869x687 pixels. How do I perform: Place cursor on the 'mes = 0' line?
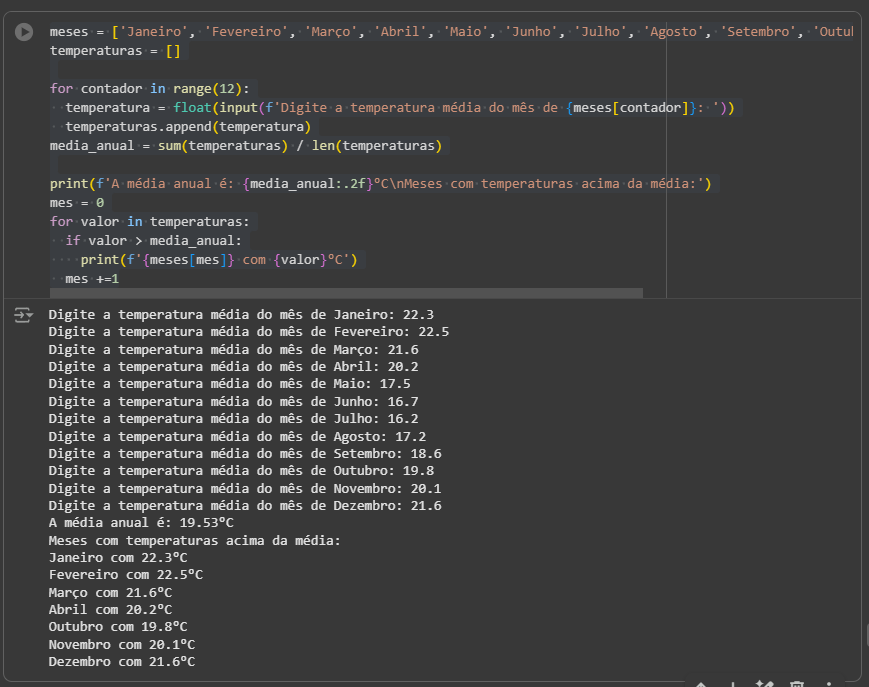tap(77, 203)
